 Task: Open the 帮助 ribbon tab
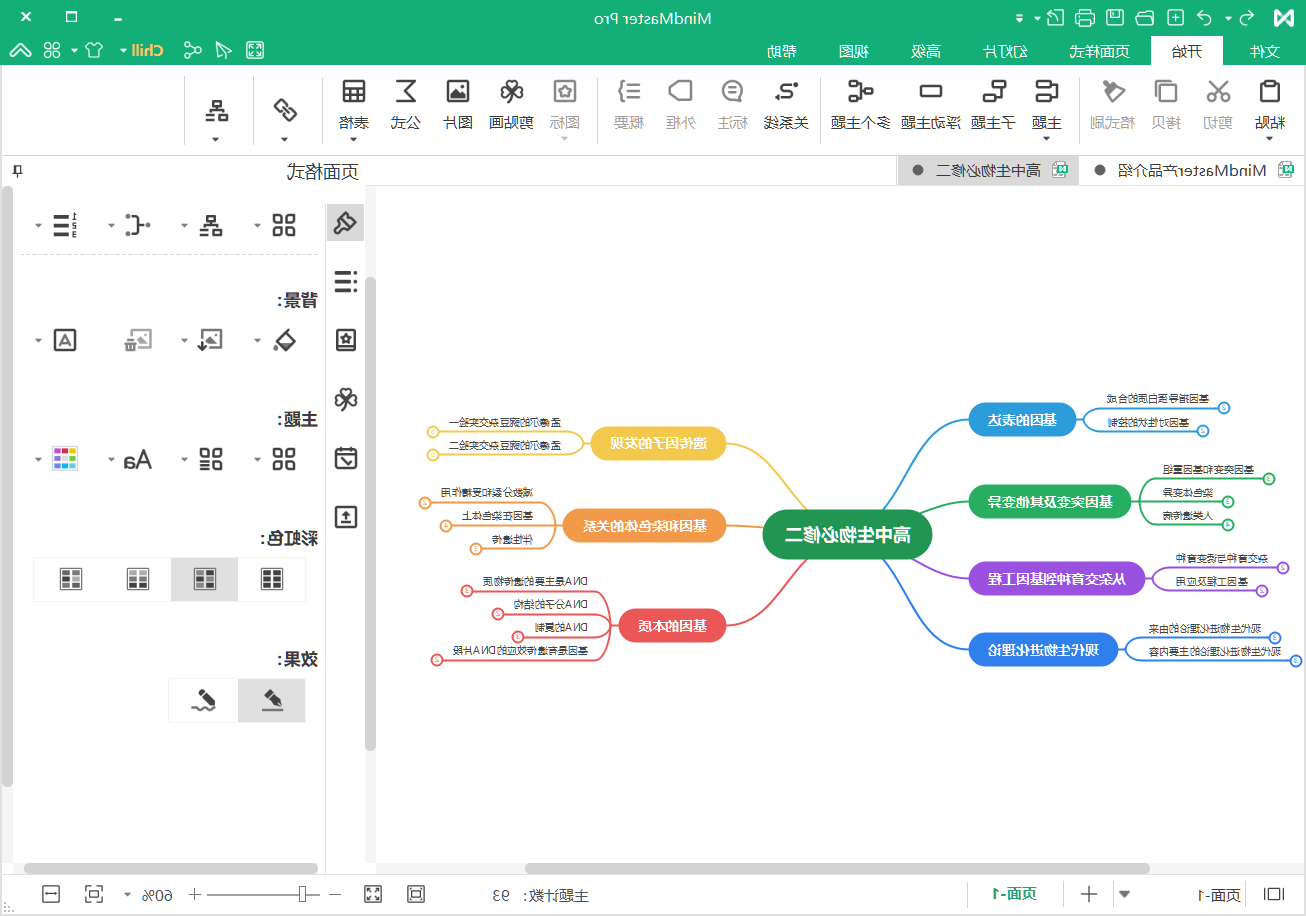(782, 51)
